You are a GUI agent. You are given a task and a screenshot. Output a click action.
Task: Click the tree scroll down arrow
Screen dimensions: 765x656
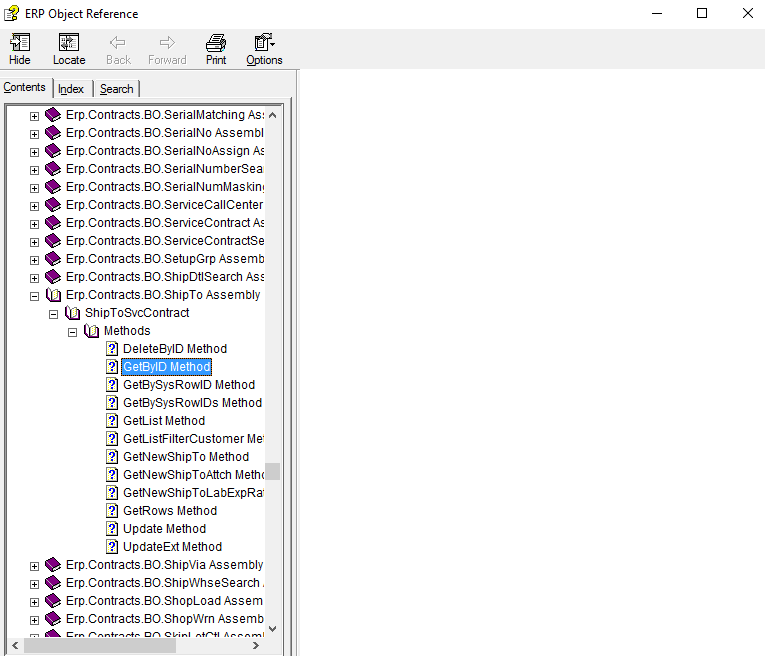coord(273,629)
